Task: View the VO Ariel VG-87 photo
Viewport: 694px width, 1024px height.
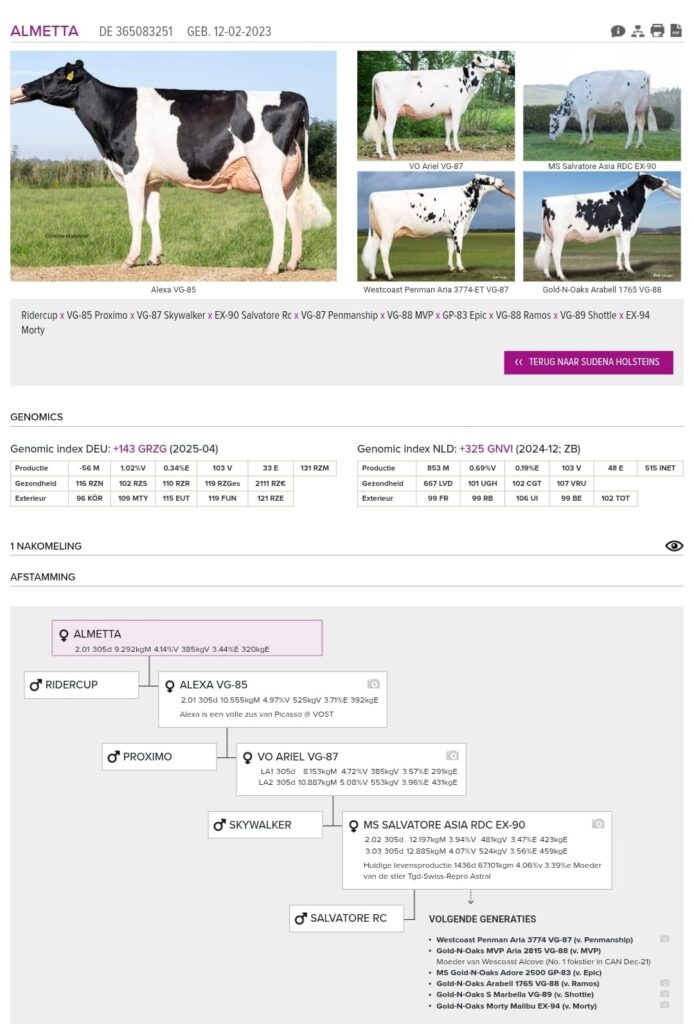Action: [x=436, y=105]
